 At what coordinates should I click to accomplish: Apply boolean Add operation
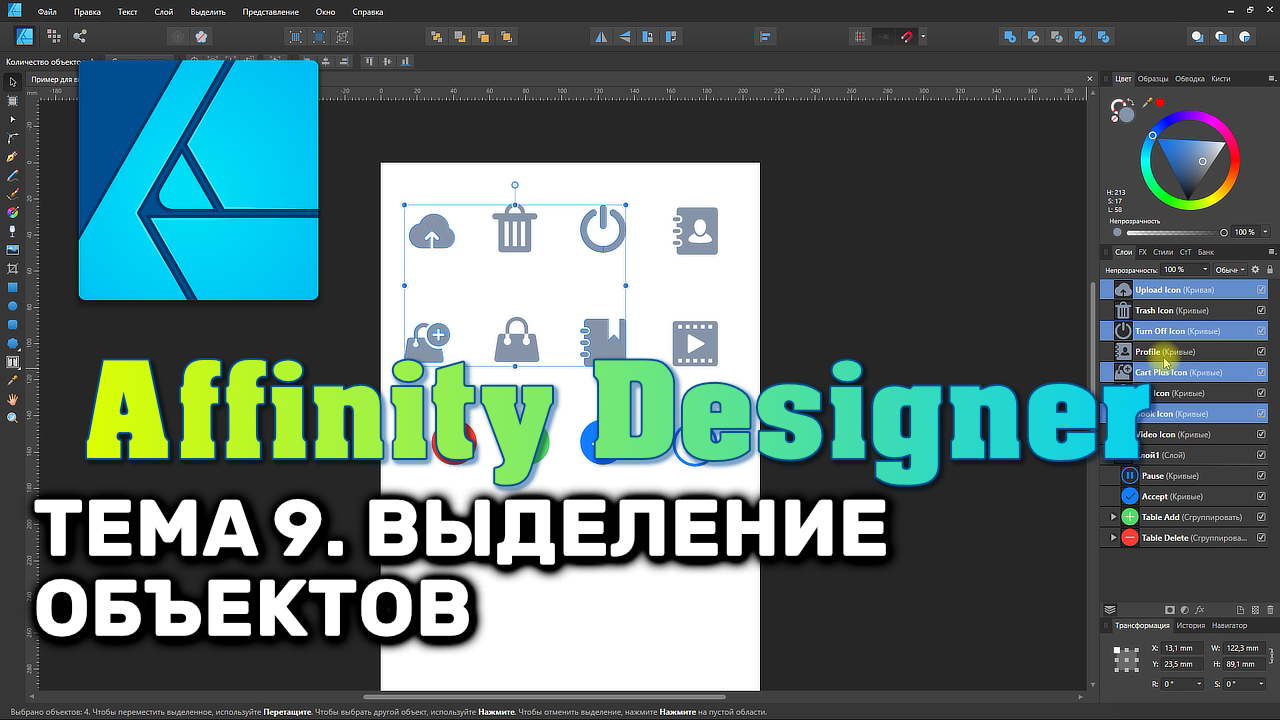coord(1010,37)
